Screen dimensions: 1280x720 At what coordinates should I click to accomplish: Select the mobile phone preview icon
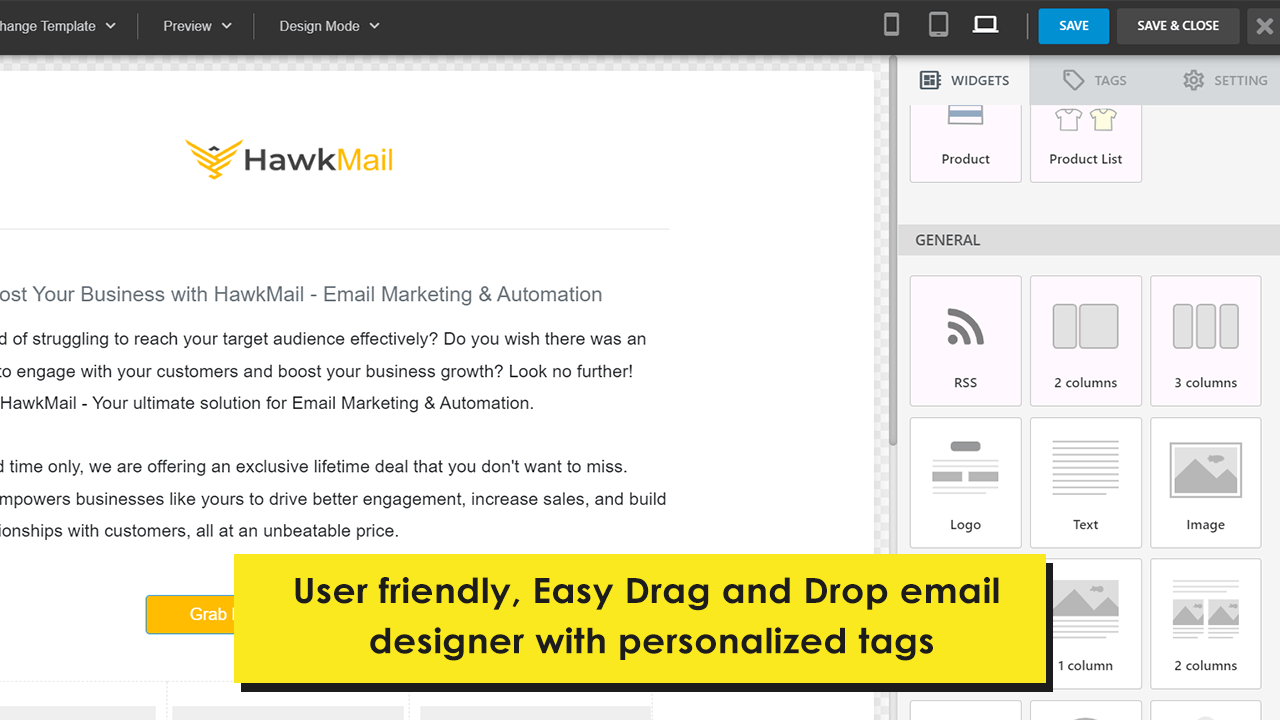892,25
